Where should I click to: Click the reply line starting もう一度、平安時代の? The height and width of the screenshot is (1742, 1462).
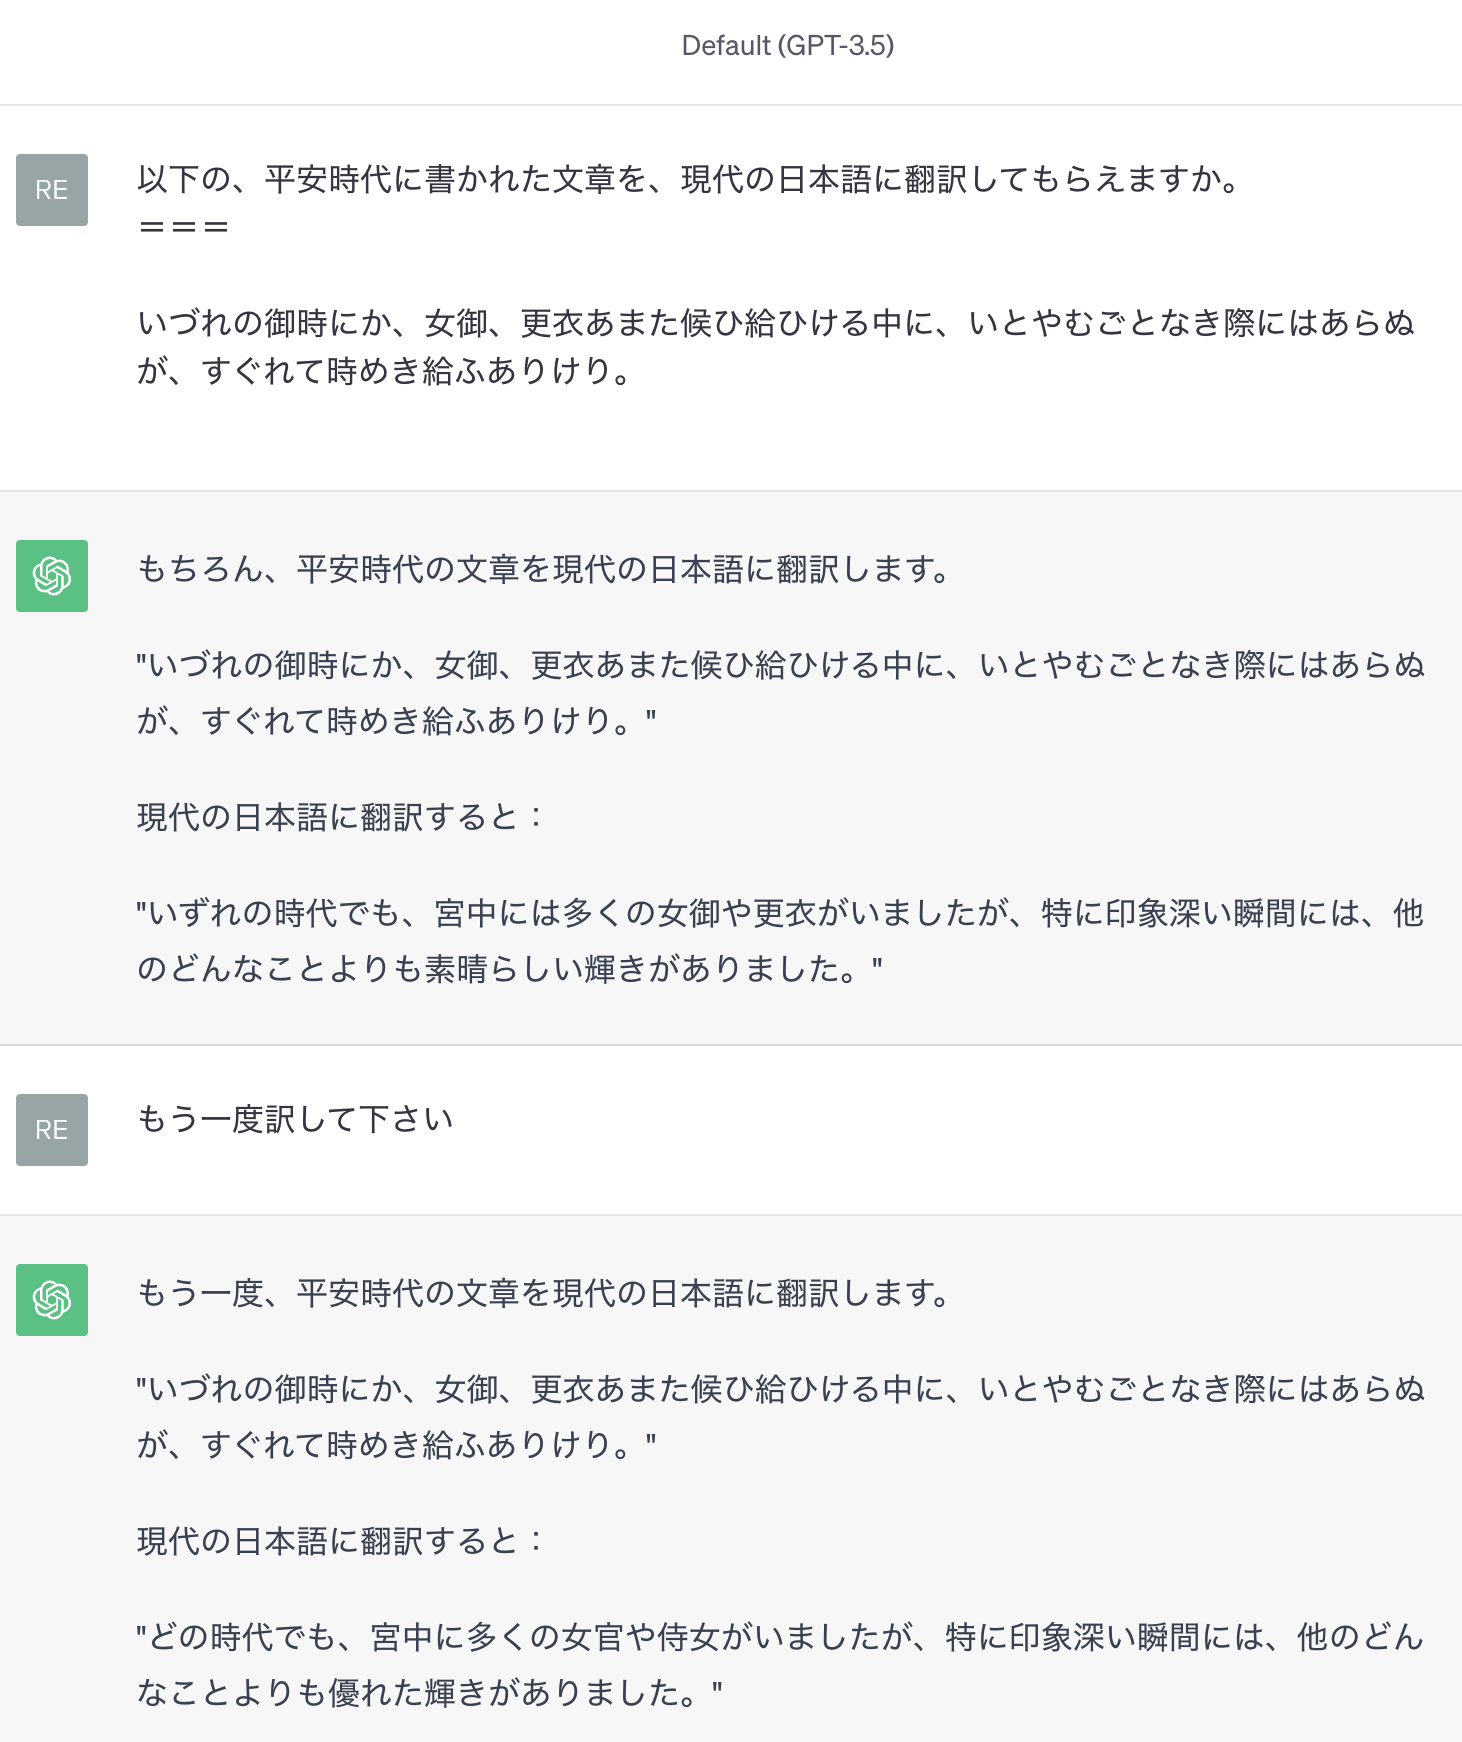[543, 1293]
